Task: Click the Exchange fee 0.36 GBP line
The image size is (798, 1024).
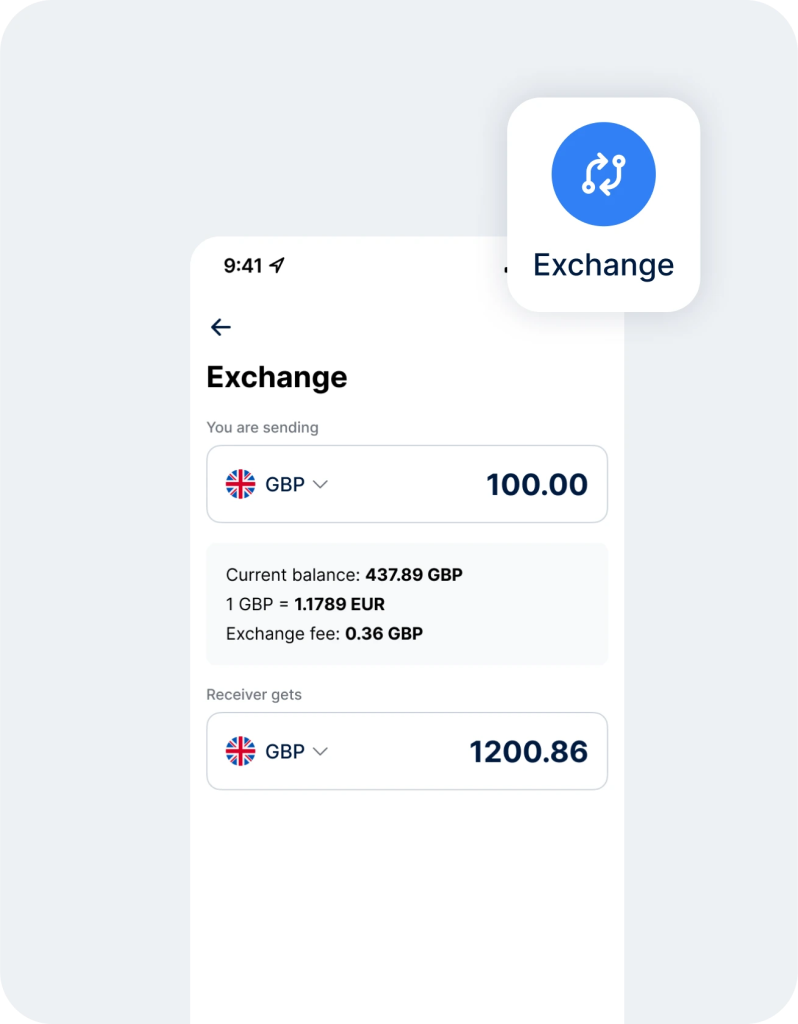Action: pos(324,633)
